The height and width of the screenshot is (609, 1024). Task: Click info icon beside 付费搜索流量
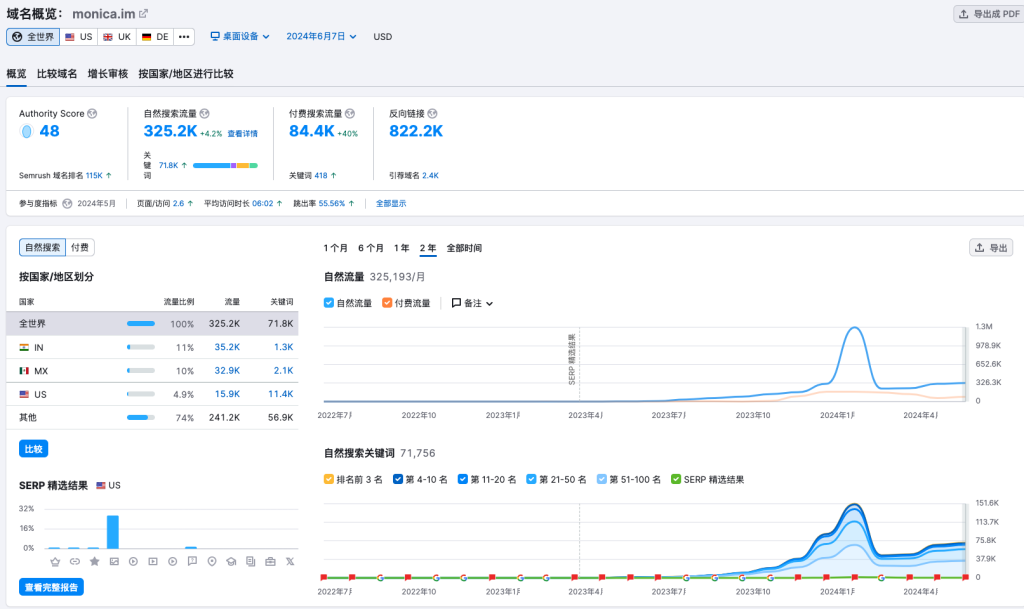tap(350, 114)
